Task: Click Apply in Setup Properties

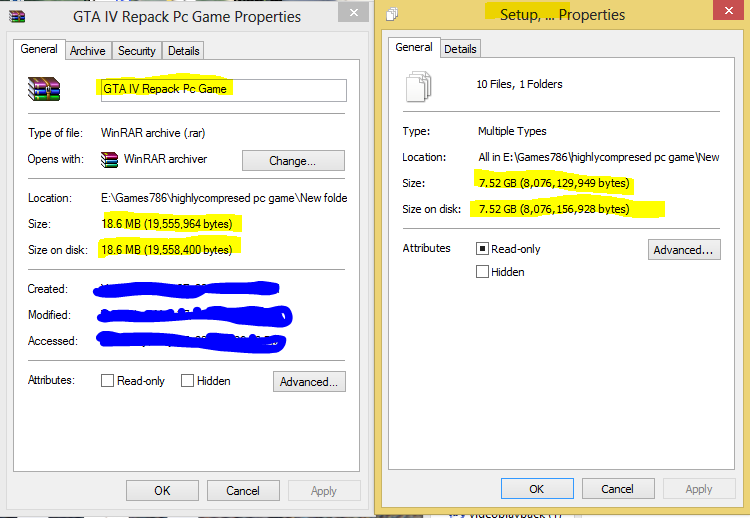Action: click(x=699, y=489)
